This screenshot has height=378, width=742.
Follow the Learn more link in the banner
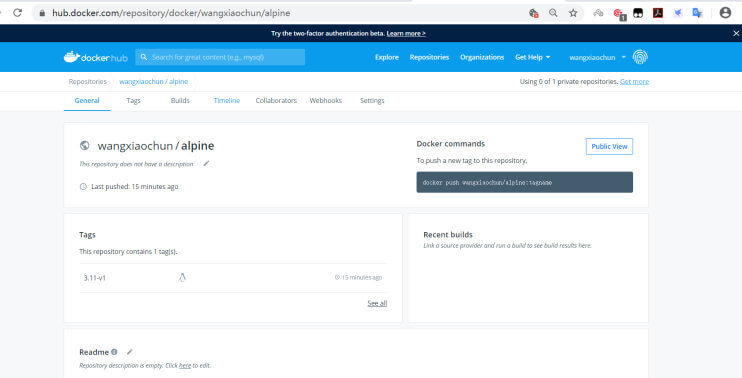pos(406,34)
